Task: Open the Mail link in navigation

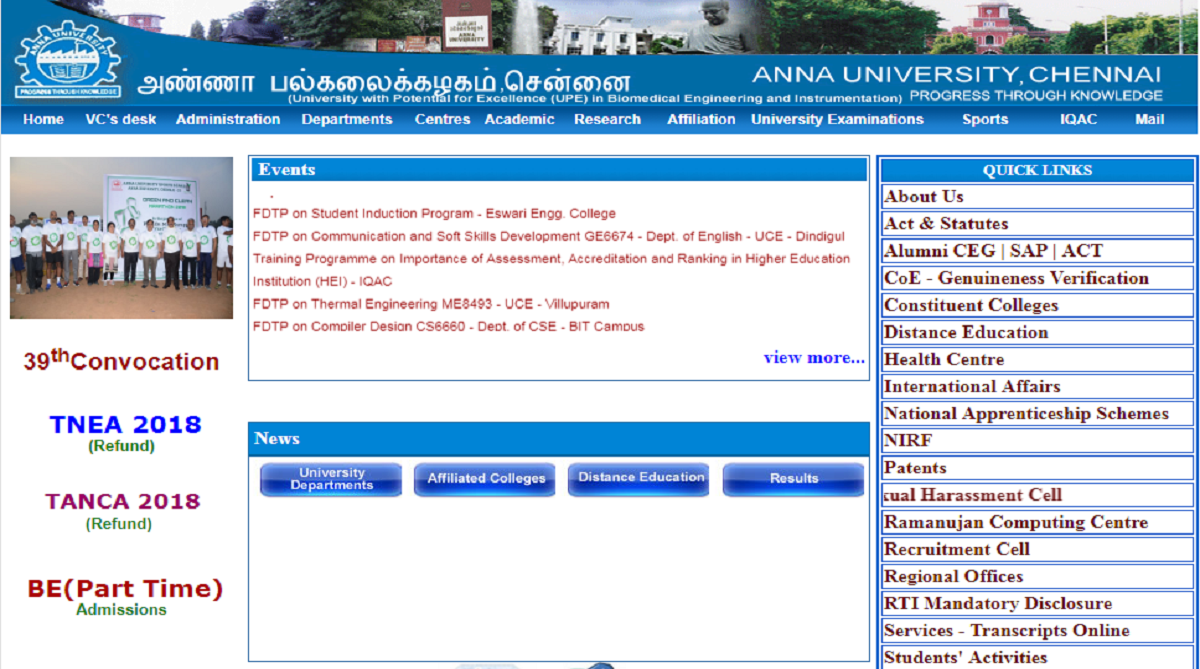Action: click(1149, 119)
